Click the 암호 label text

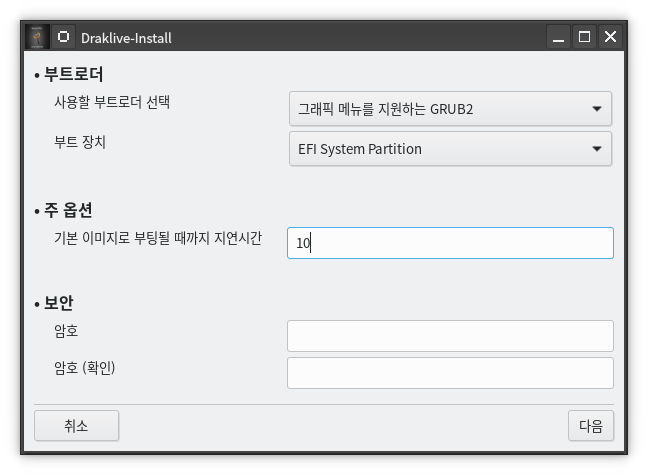click(x=66, y=331)
